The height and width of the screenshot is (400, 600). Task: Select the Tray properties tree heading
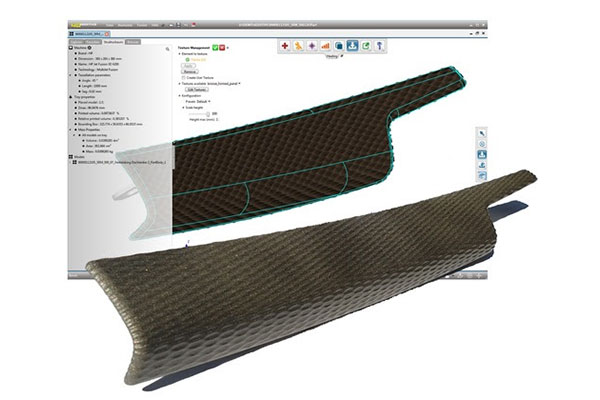pos(85,97)
